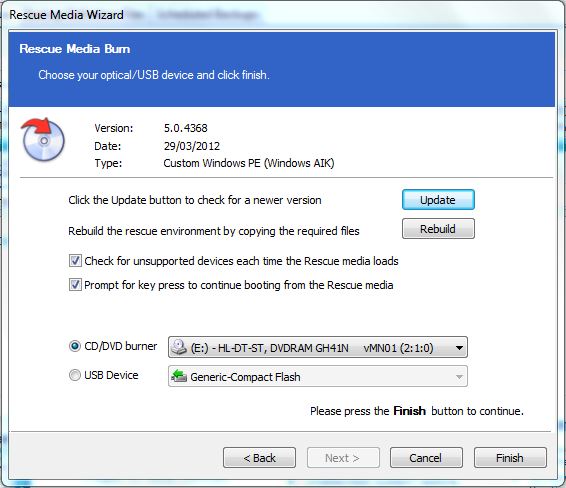Select the USB Device radio button

(74, 375)
